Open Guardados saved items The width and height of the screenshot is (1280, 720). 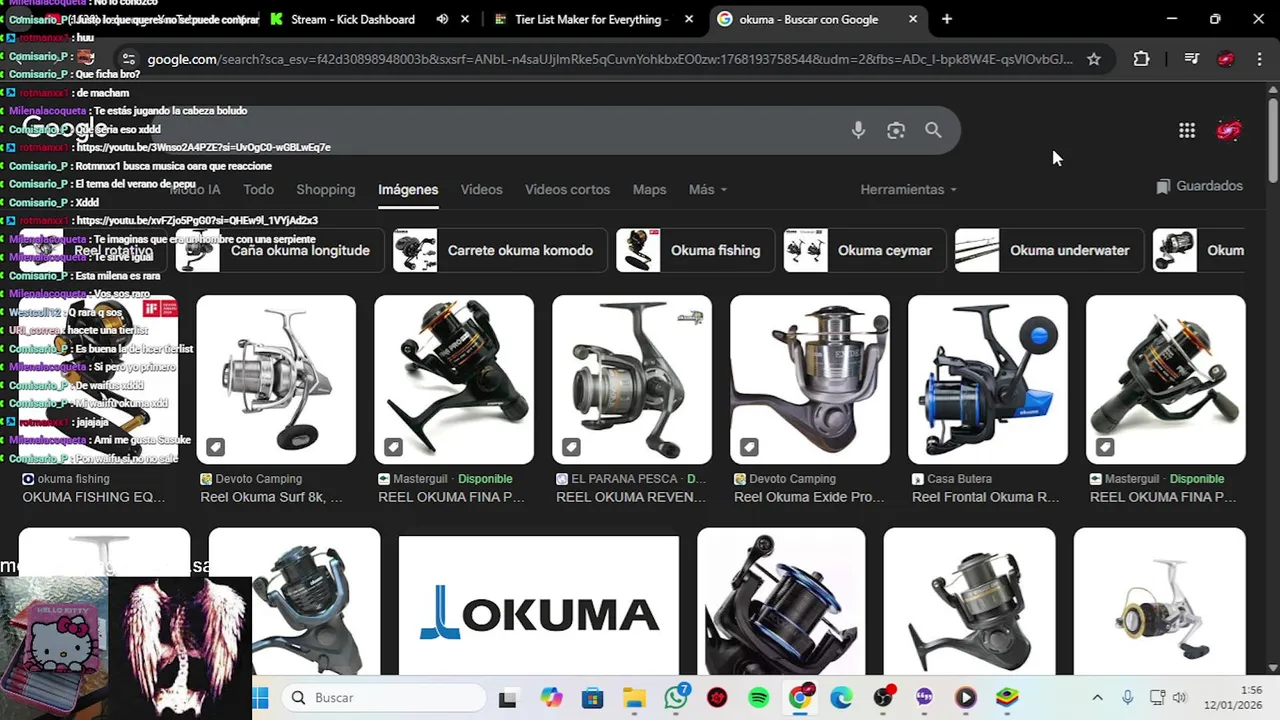pyautogui.click(x=1199, y=186)
